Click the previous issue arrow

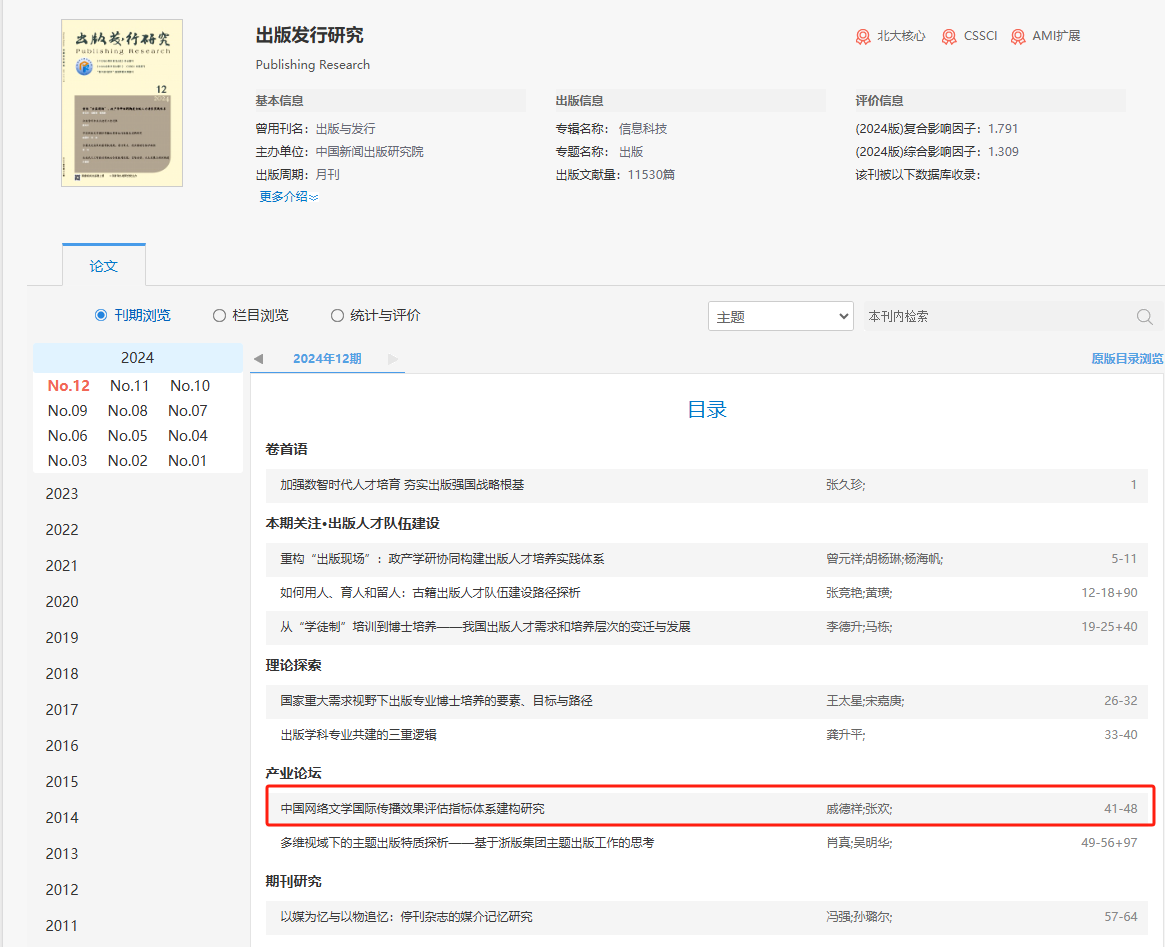[x=258, y=359]
